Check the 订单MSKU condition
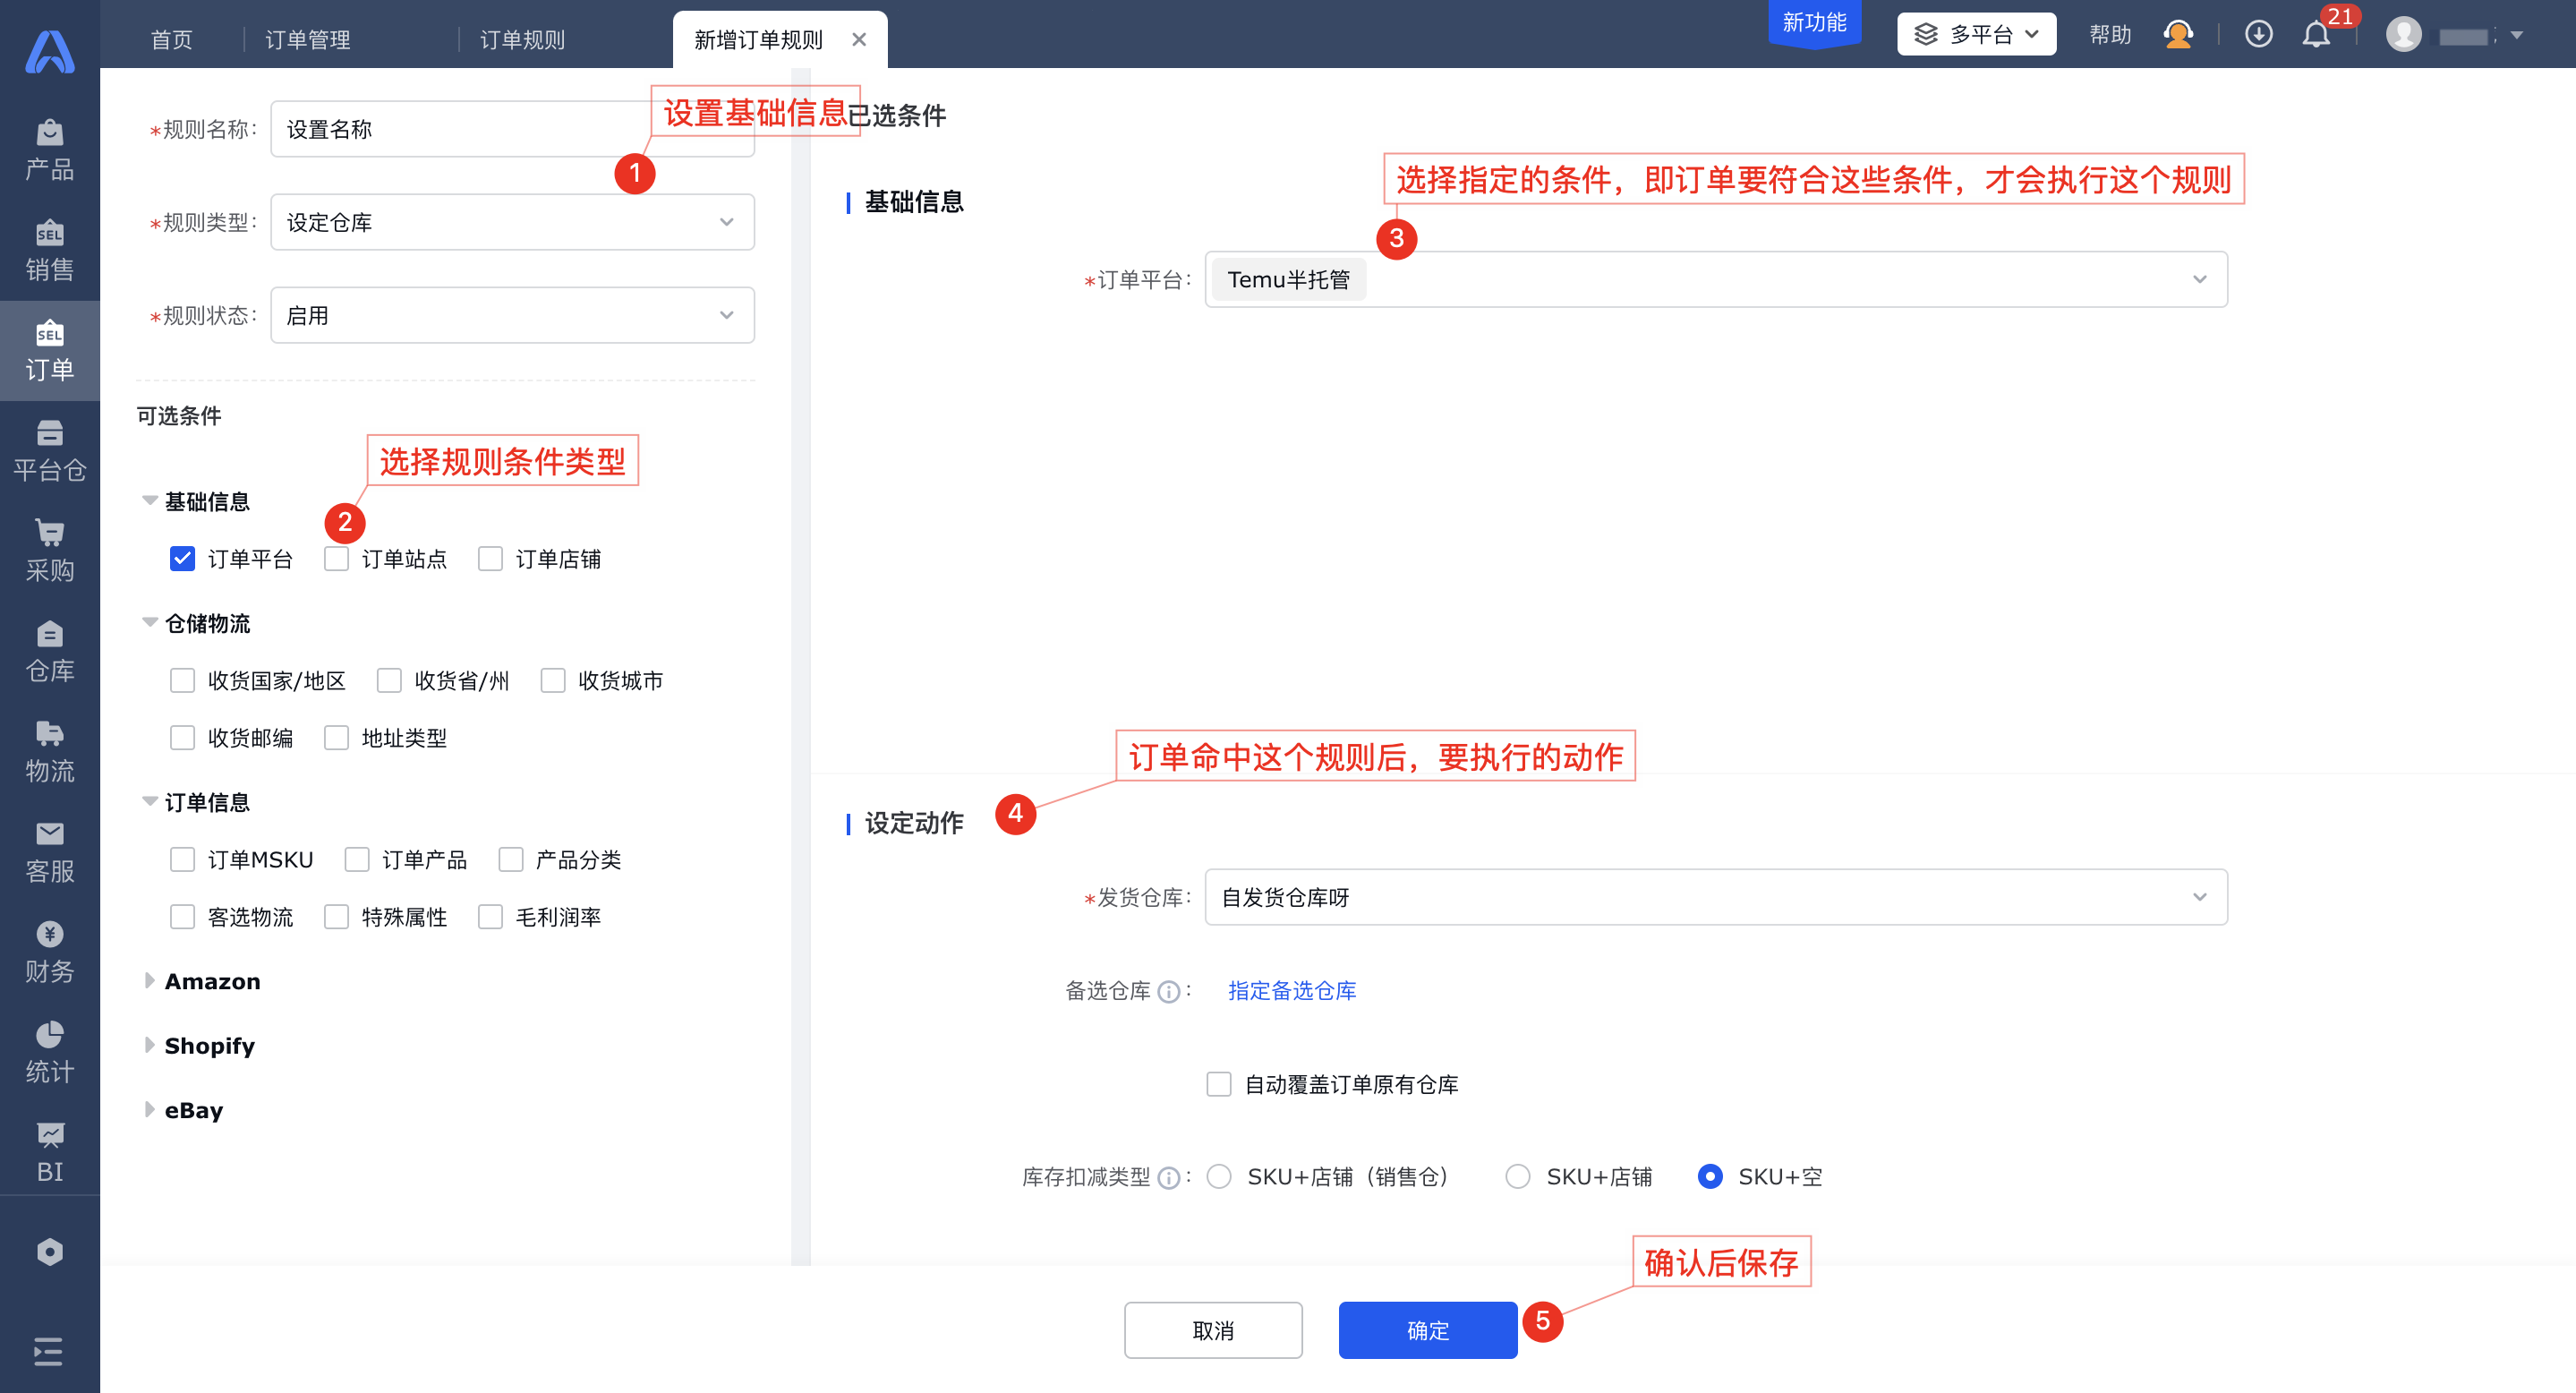 pyautogui.click(x=182, y=860)
